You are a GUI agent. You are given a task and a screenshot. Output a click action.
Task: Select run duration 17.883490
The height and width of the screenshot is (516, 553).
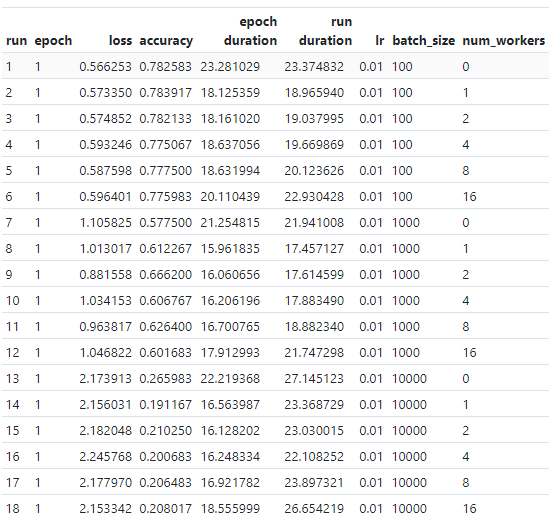tap(314, 301)
